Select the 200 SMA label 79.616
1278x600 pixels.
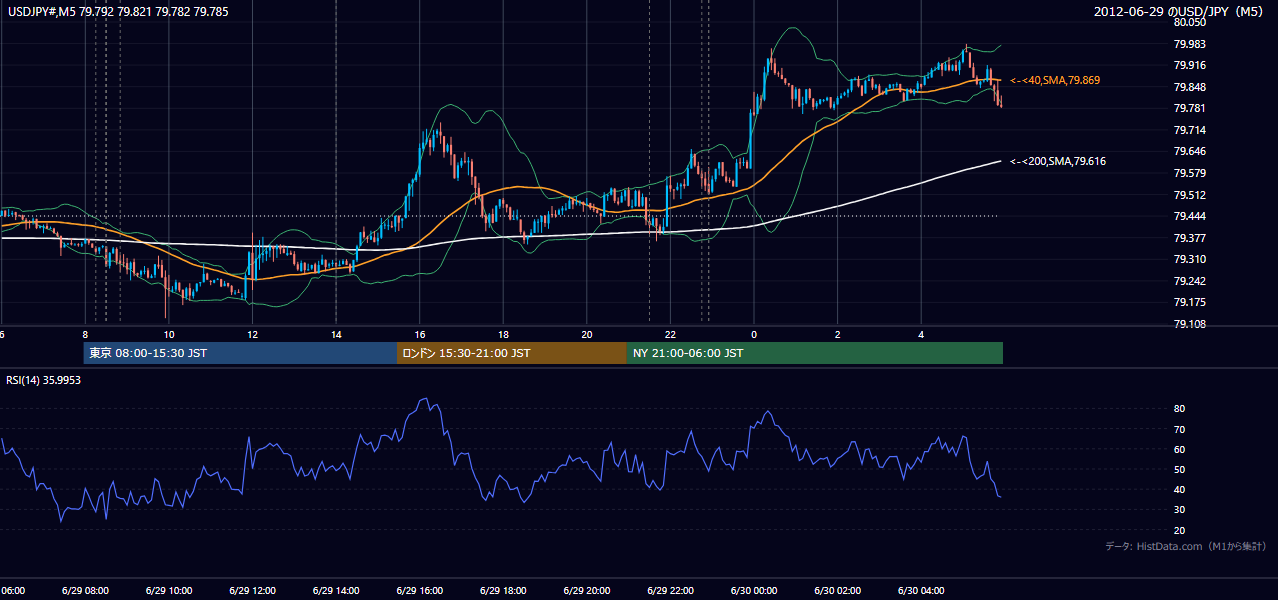(x=1058, y=161)
